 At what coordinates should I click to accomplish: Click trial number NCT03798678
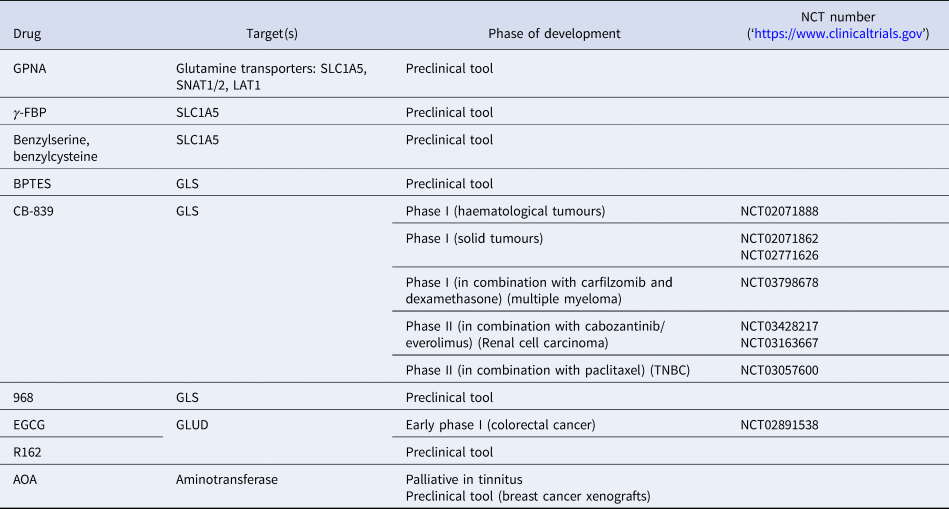[779, 282]
